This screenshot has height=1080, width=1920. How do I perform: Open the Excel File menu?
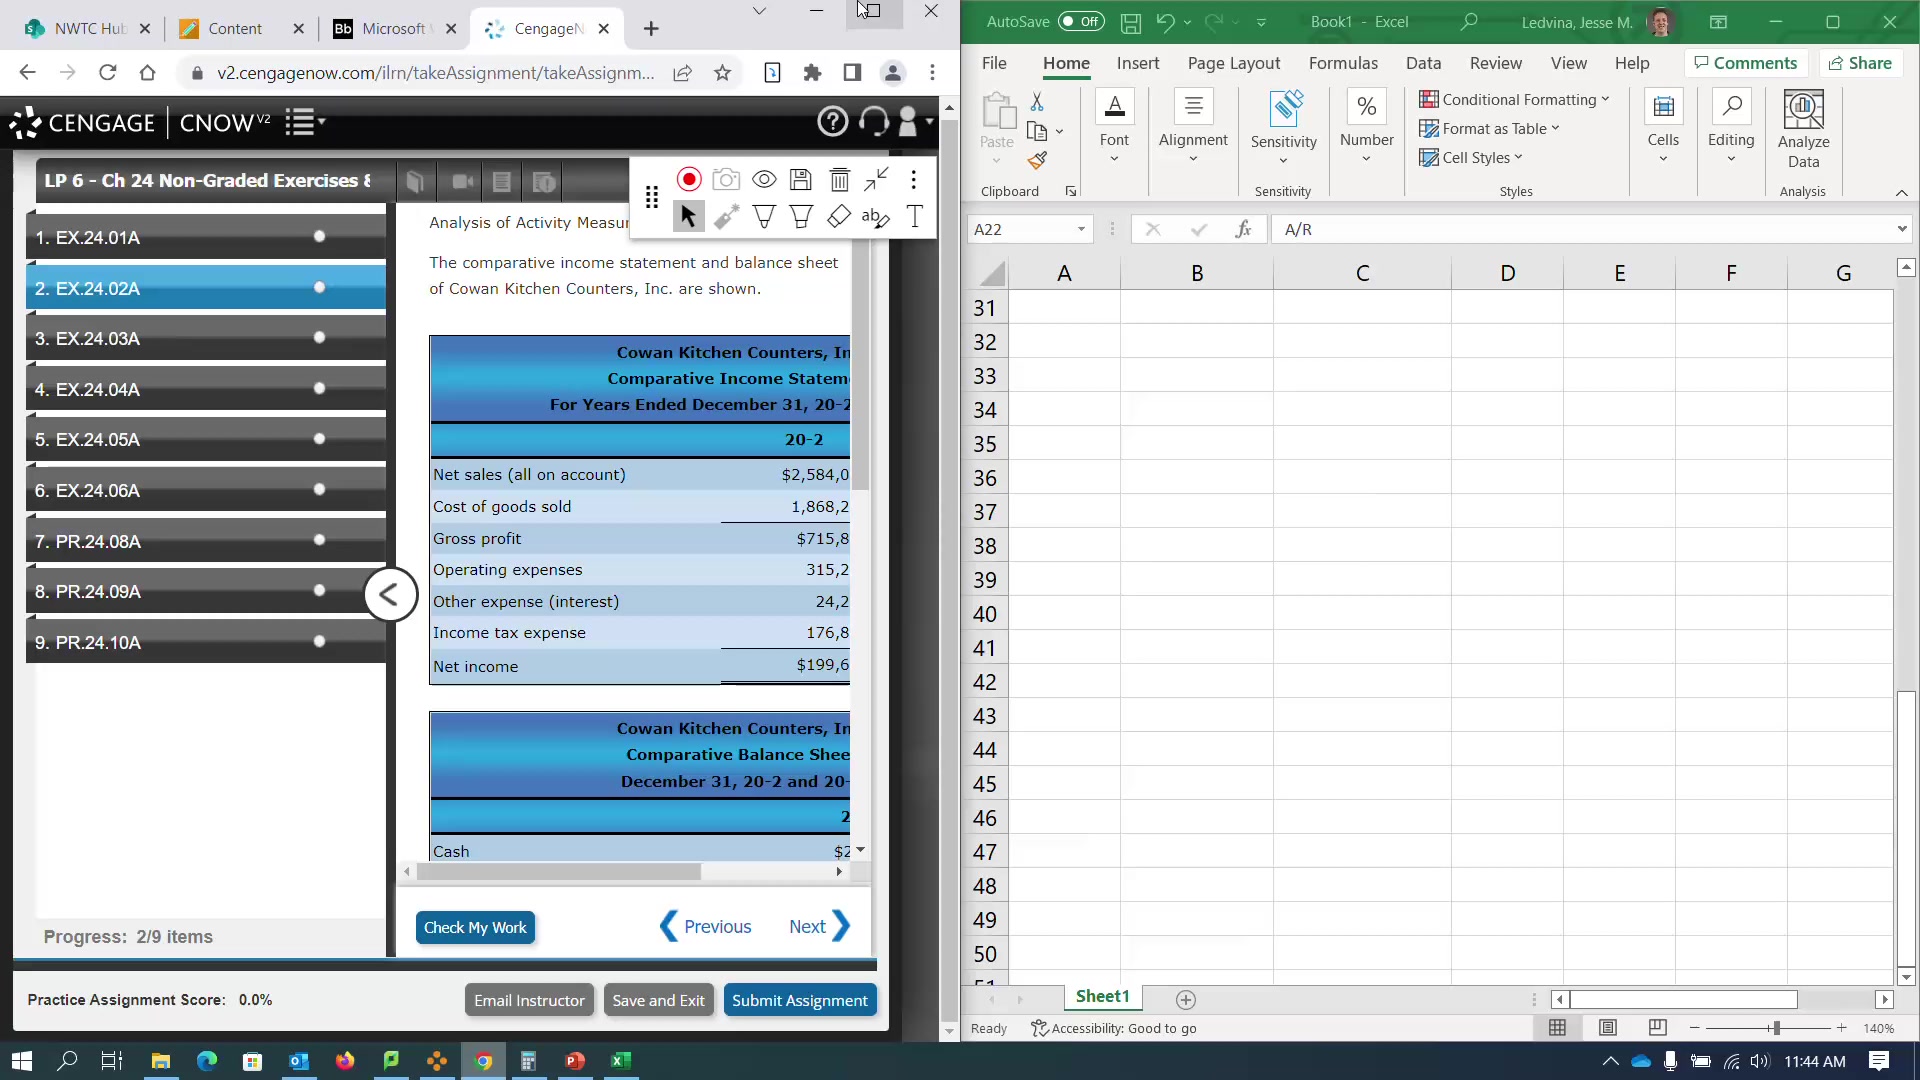point(994,63)
